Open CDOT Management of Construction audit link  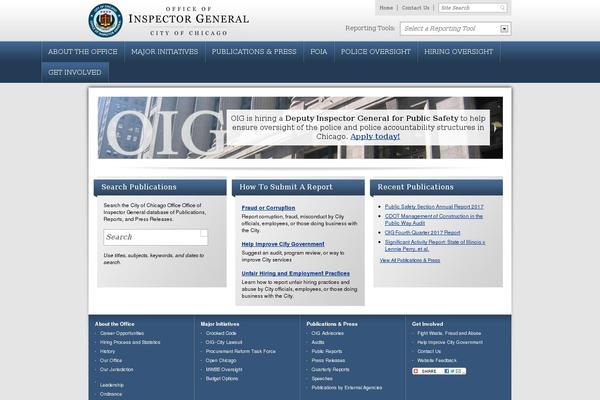434,219
